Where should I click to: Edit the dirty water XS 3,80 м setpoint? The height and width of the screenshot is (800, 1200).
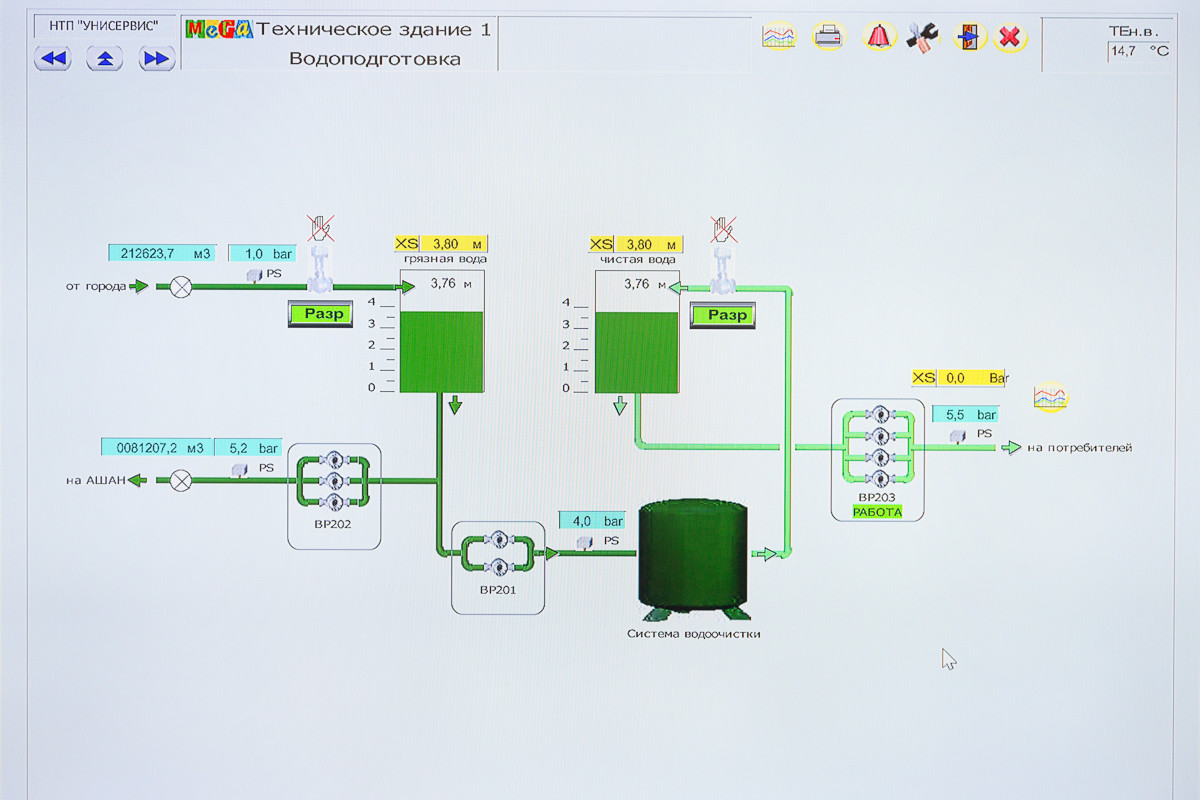coord(451,243)
